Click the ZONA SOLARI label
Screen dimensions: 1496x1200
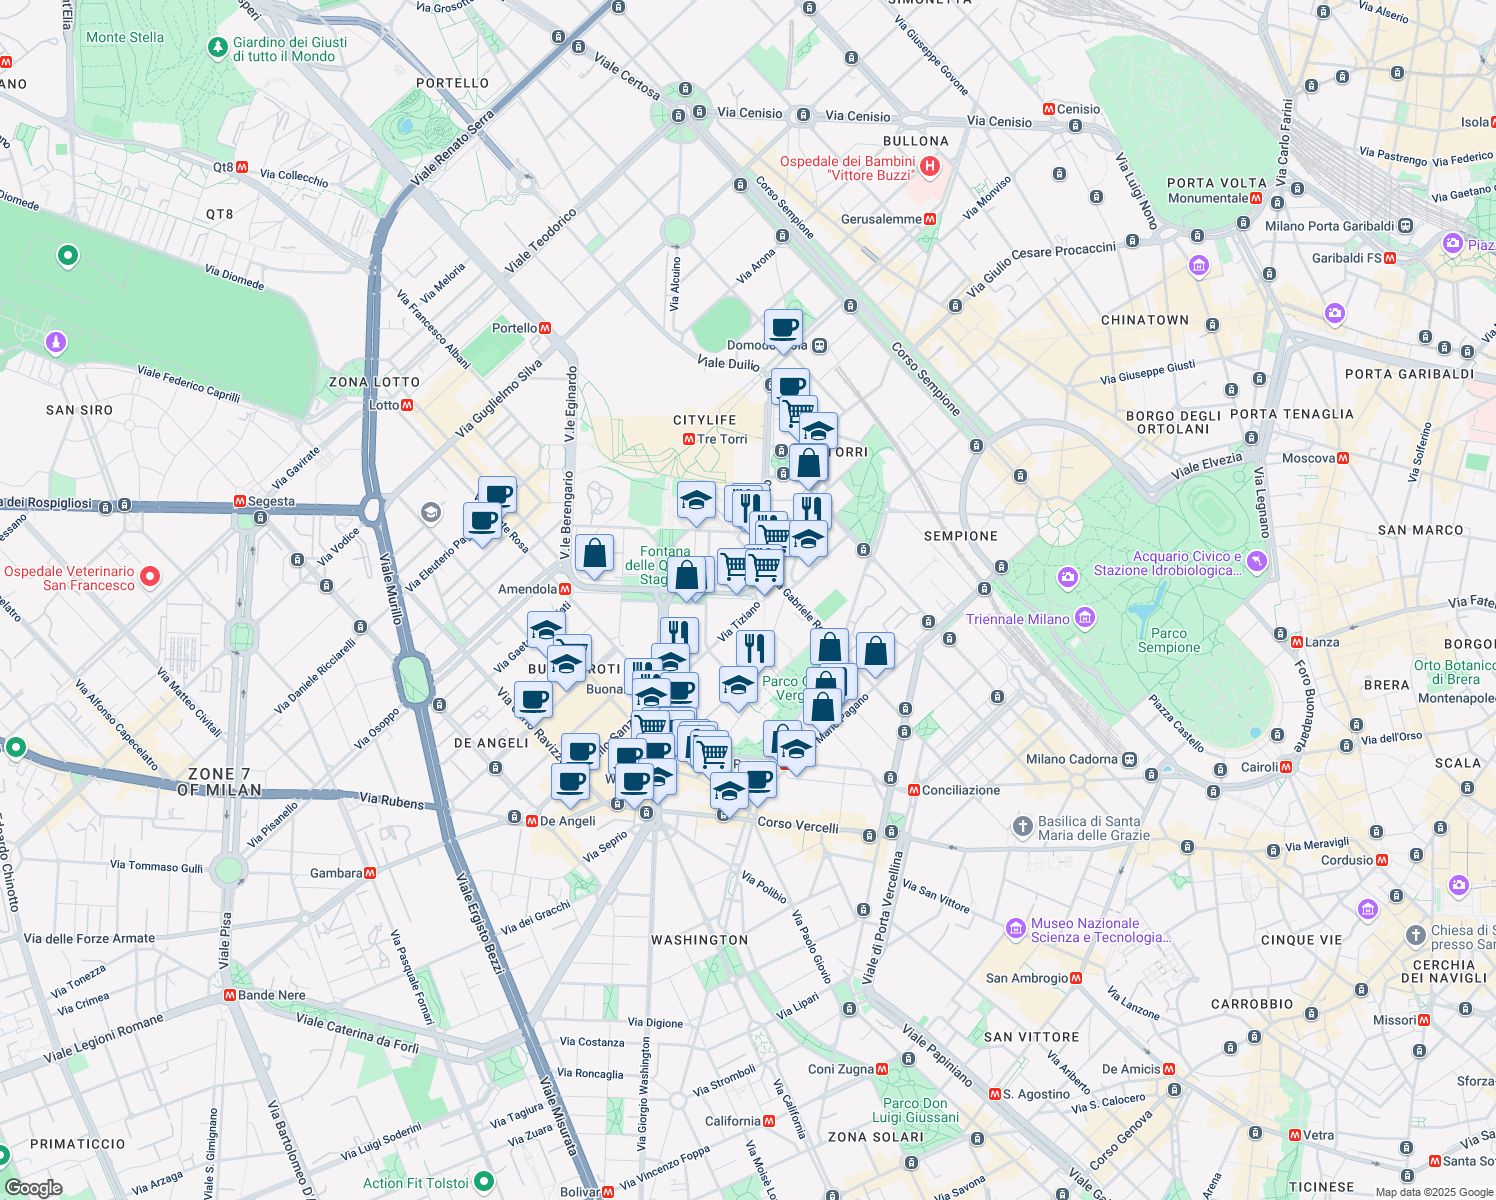(x=876, y=1137)
